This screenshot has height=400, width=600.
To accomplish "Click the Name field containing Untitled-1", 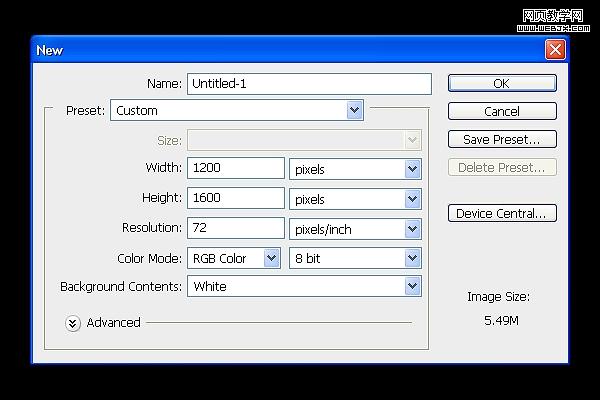I will (x=309, y=84).
